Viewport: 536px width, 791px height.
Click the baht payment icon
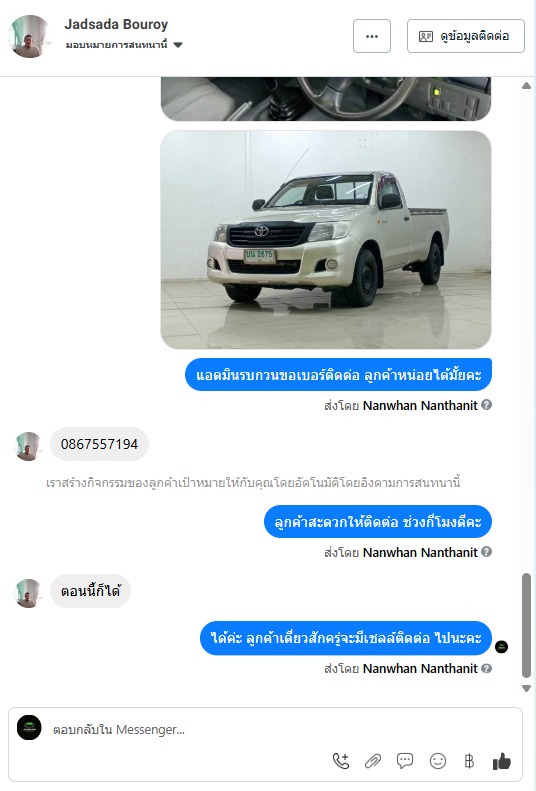[469, 761]
